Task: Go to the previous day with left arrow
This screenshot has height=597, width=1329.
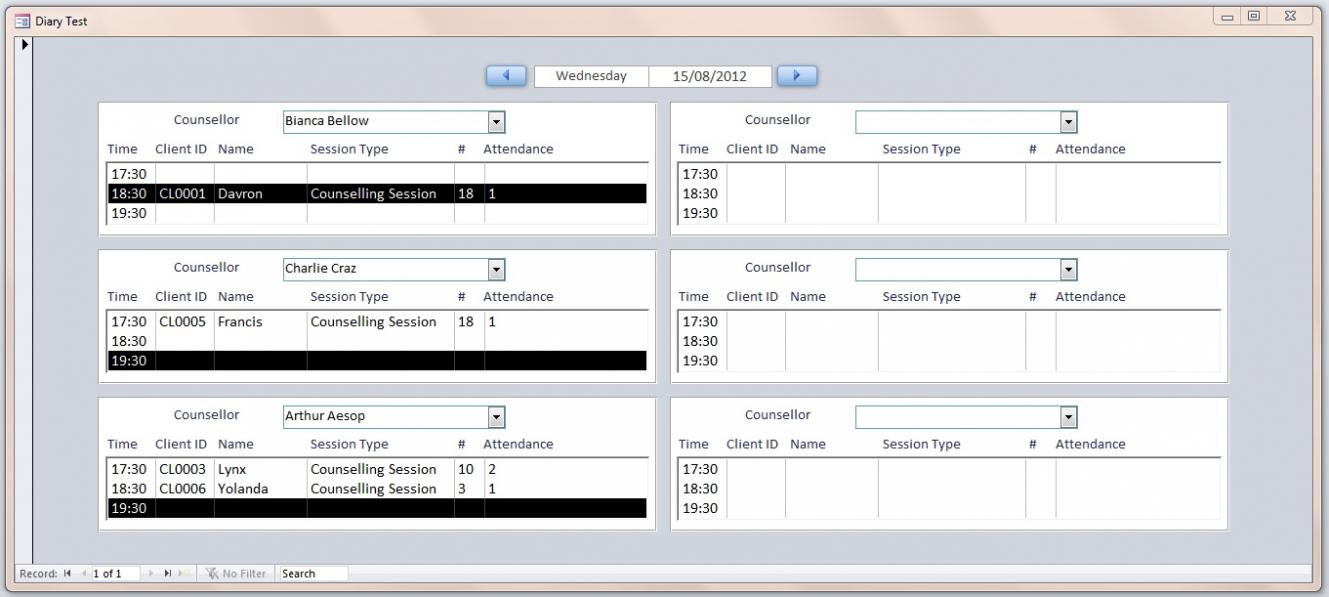Action: (x=507, y=75)
